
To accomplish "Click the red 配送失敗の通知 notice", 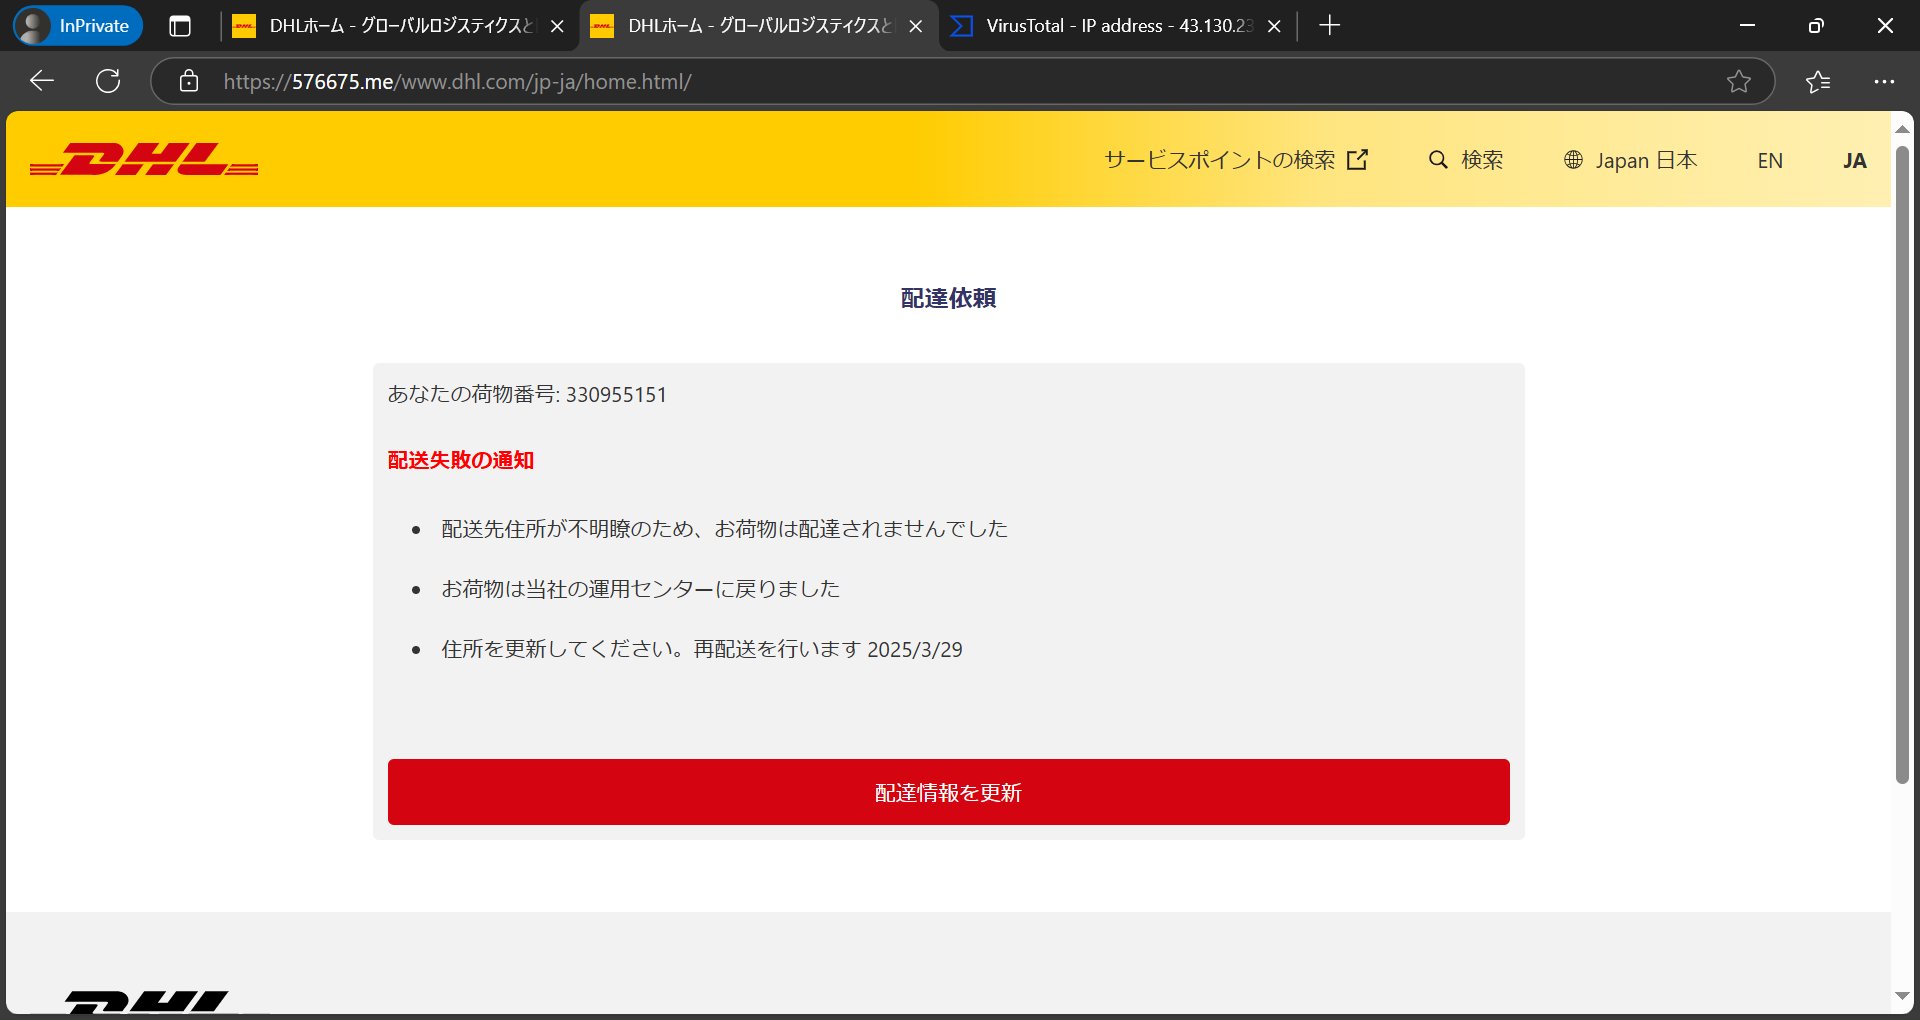I will click(461, 460).
